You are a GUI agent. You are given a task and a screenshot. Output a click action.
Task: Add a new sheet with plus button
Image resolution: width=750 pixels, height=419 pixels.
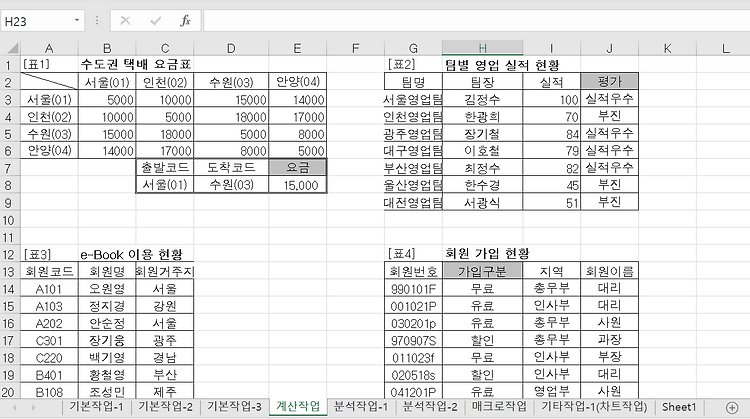(732, 408)
